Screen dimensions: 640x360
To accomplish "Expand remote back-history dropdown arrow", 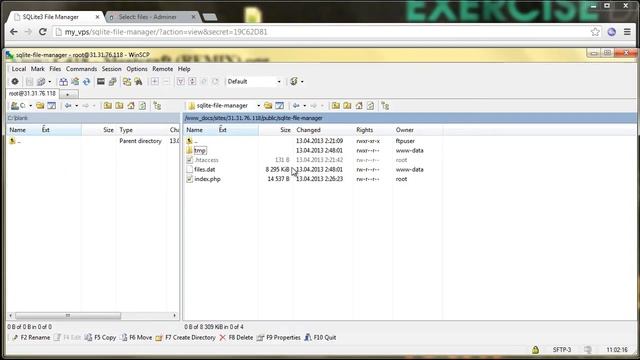I will [304, 106].
